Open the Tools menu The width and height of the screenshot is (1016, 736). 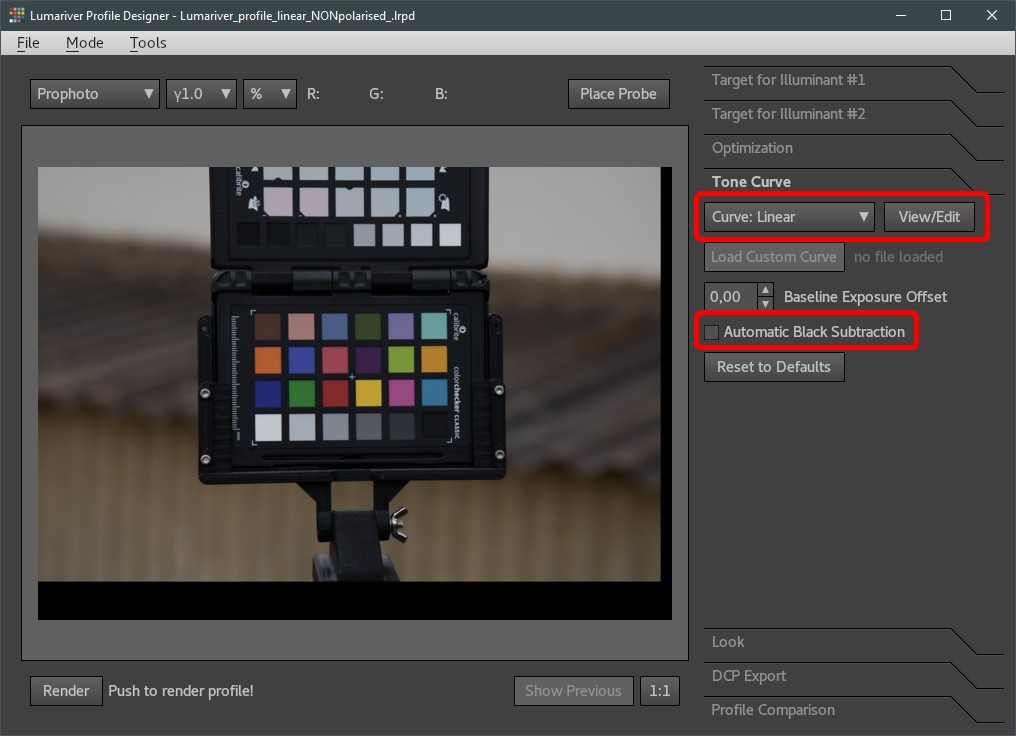[x=148, y=43]
